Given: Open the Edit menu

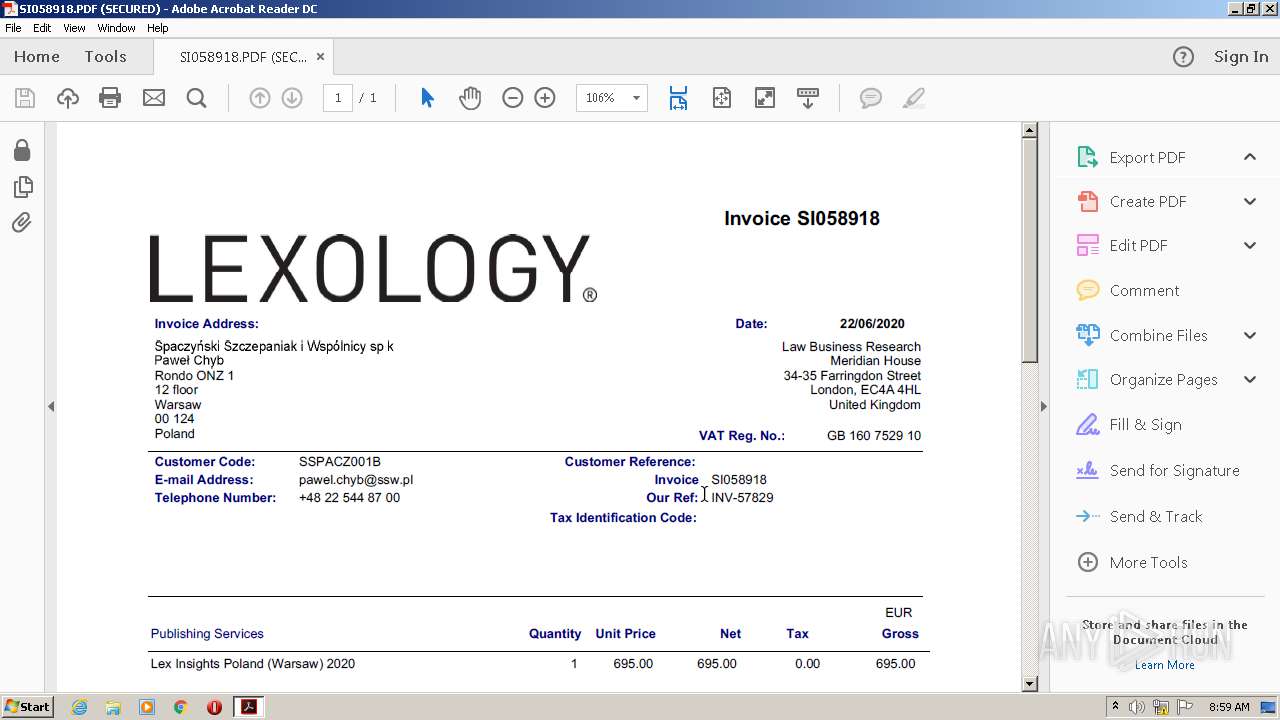Looking at the screenshot, I should click(42, 28).
